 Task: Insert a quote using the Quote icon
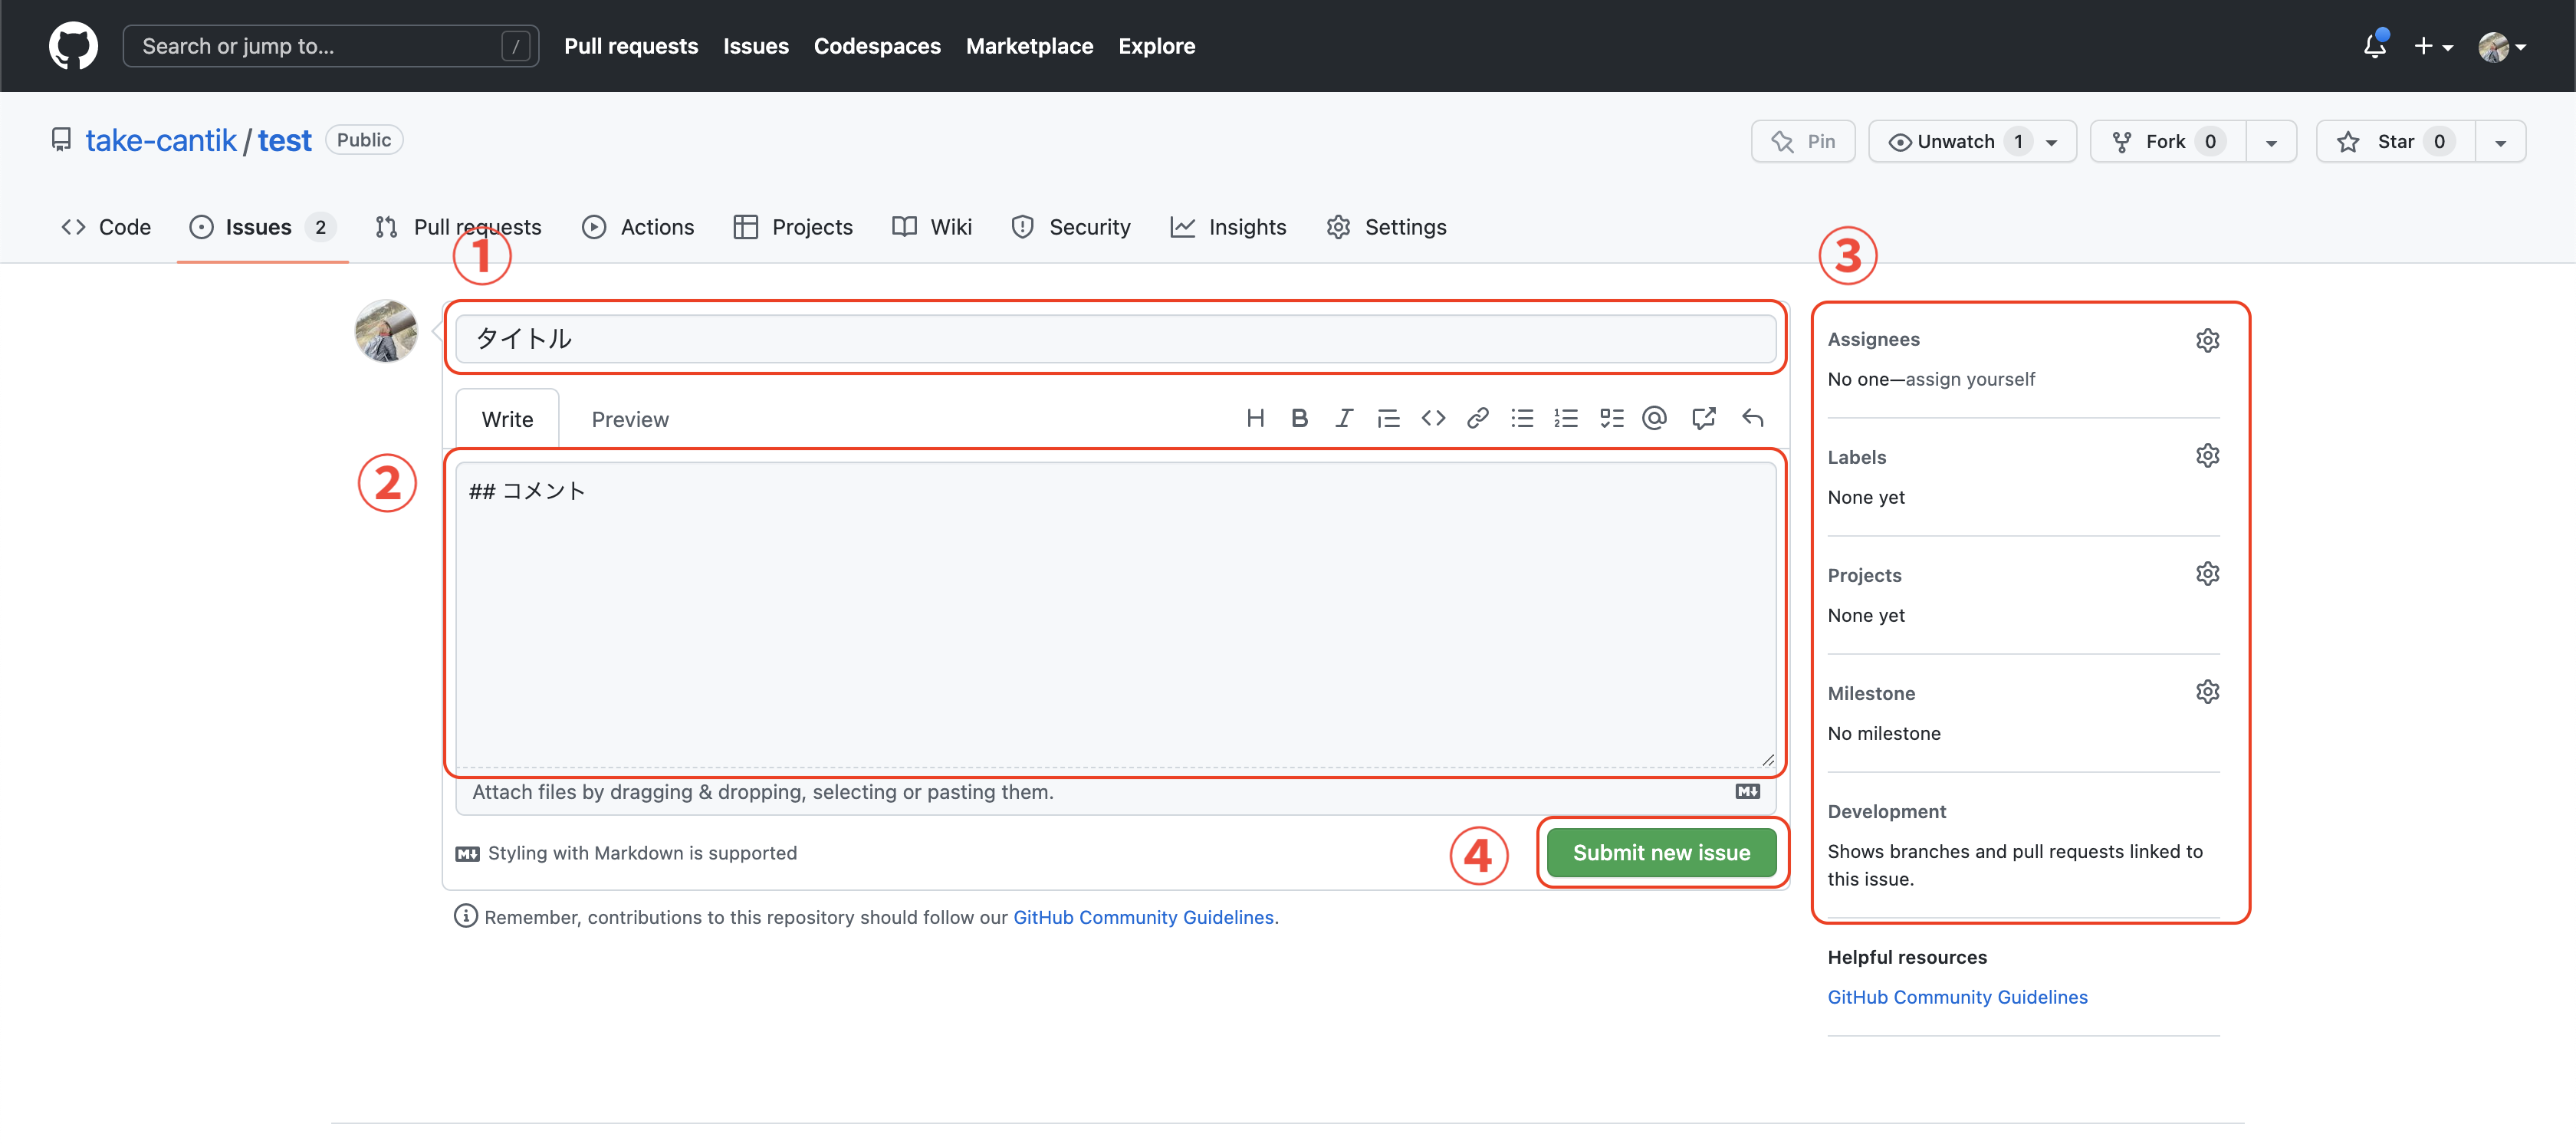click(x=1389, y=418)
